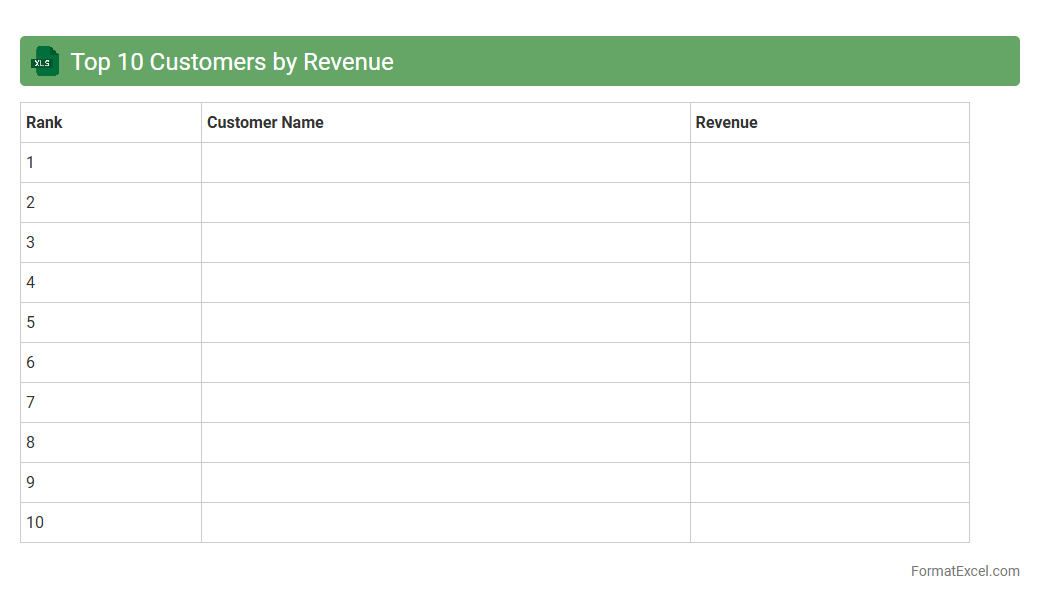Click the Customer Name cell in row 3
Image resolution: width=1040 pixels, height=600 pixels.
[x=445, y=242]
